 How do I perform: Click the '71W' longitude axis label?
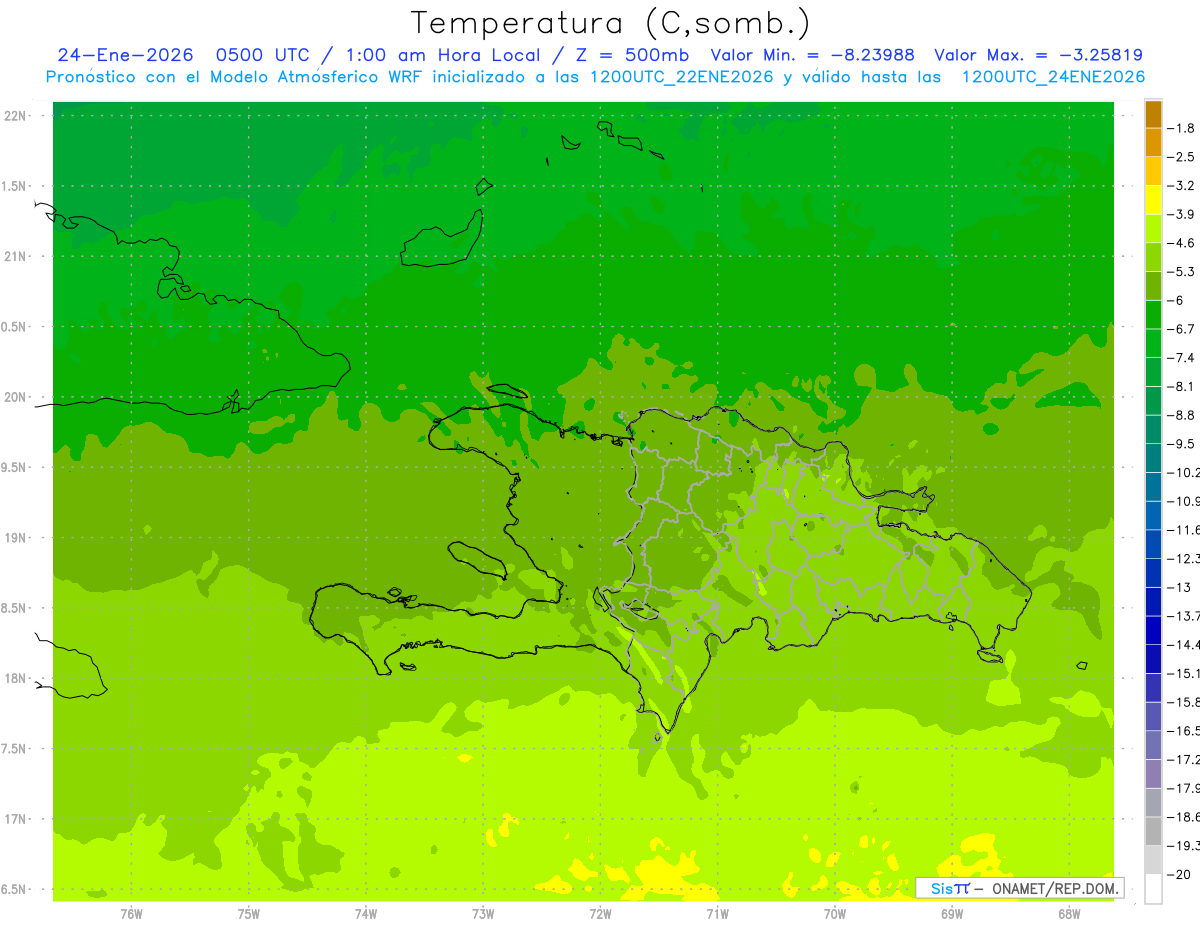[717, 914]
